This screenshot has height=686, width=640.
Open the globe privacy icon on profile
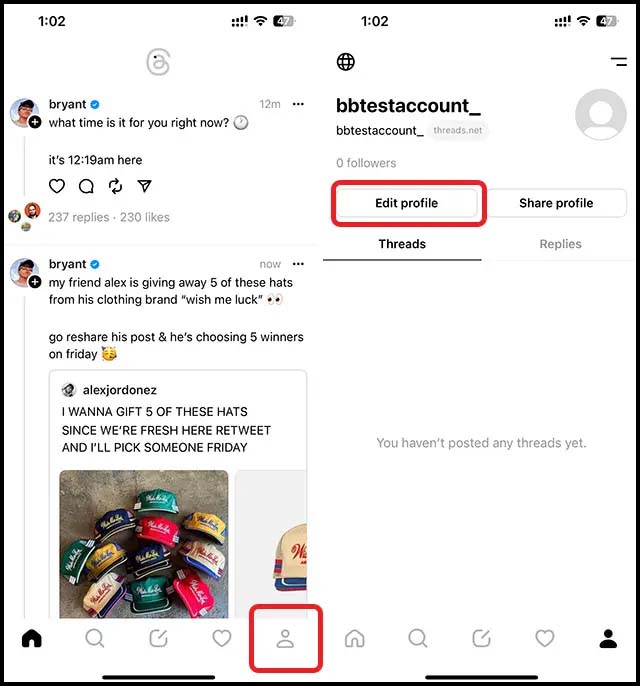click(346, 62)
